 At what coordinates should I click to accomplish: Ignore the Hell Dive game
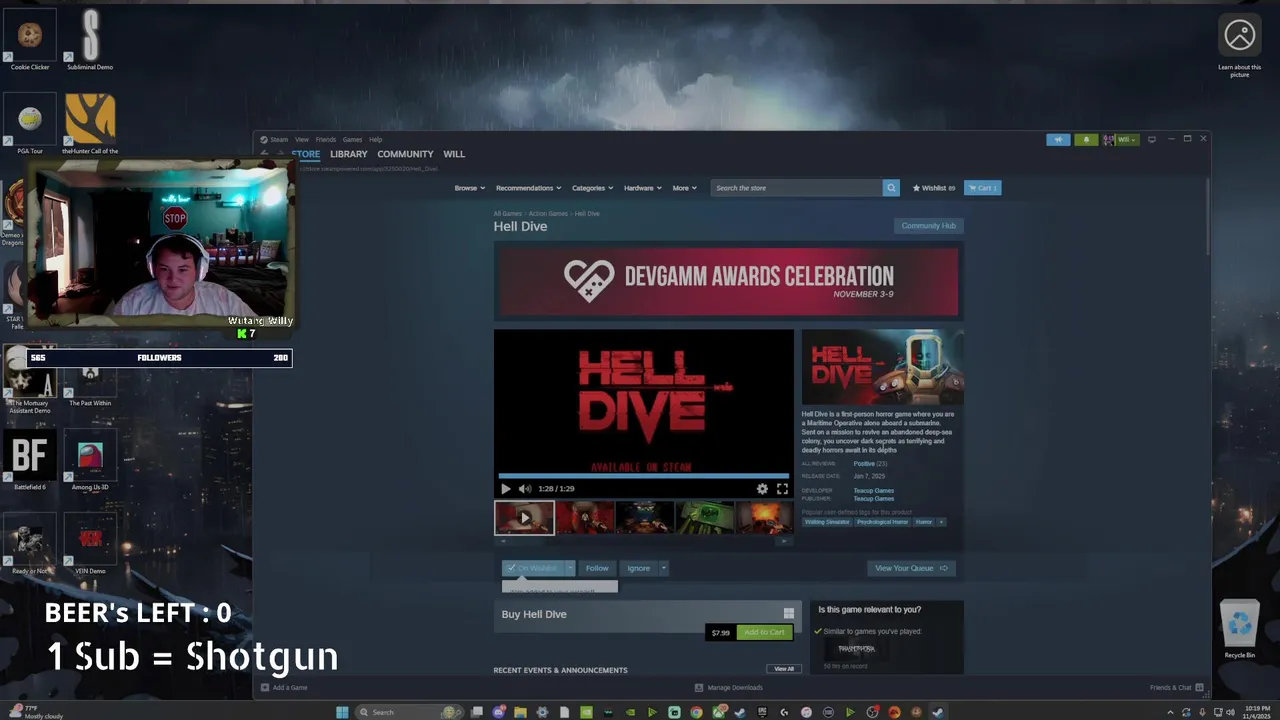click(x=638, y=568)
